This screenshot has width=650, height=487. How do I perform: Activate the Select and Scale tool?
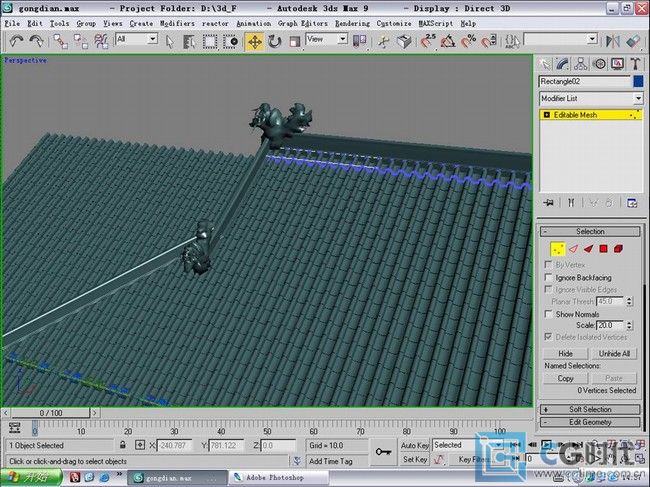click(x=295, y=41)
